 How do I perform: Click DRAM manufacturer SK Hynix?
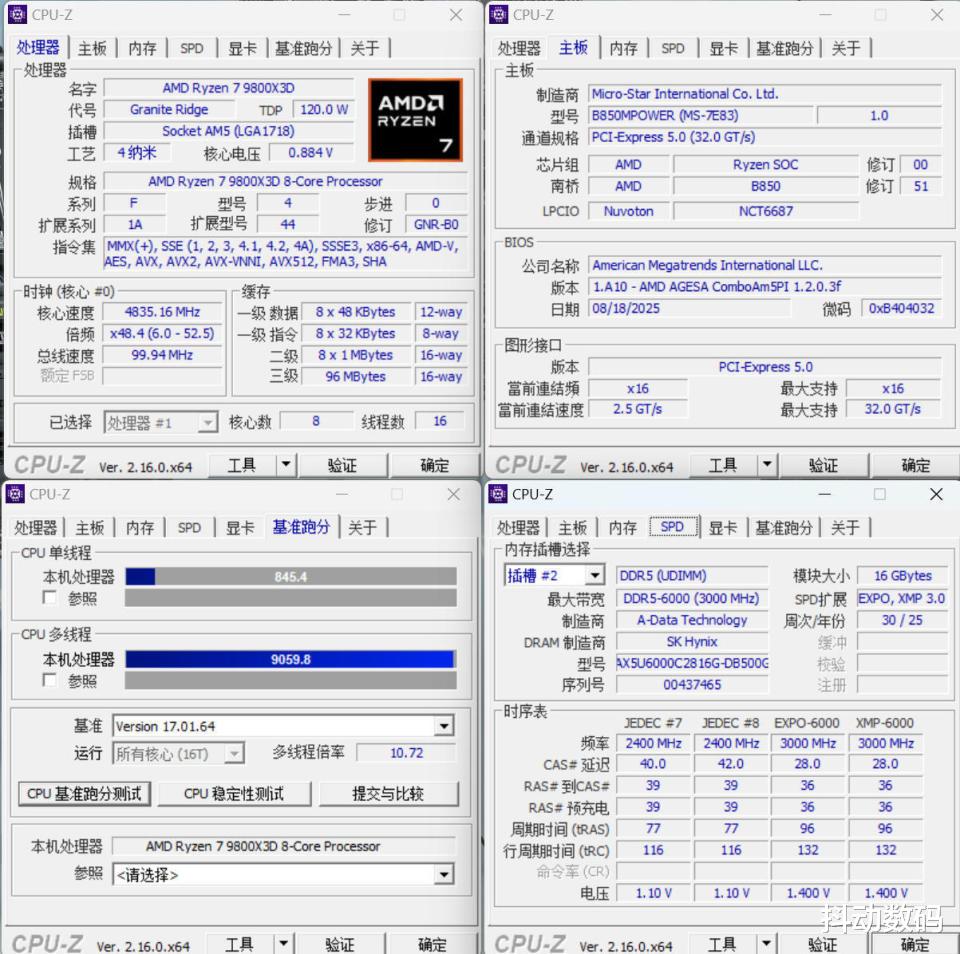[692, 642]
